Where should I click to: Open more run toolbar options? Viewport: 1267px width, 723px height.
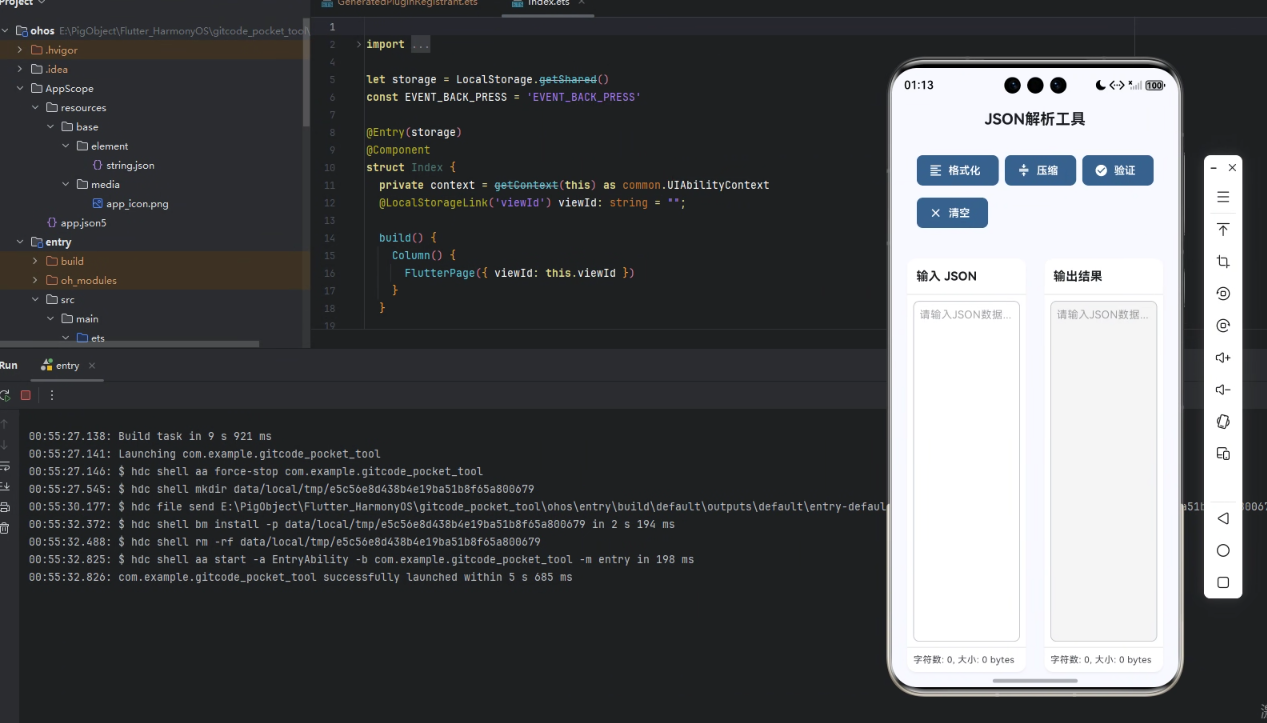pyautogui.click(x=52, y=395)
